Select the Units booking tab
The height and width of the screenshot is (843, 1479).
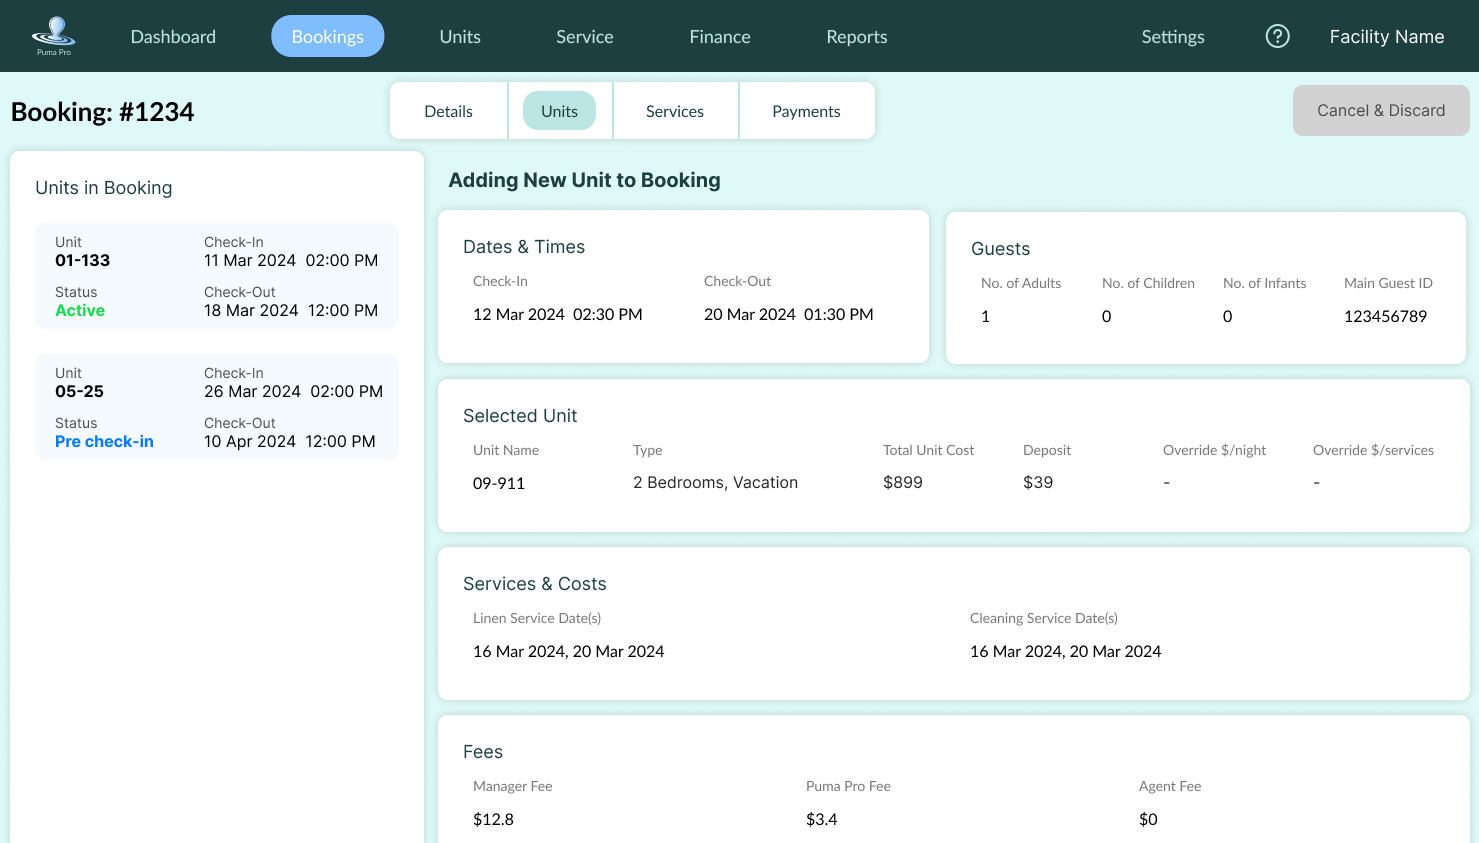[x=559, y=111]
